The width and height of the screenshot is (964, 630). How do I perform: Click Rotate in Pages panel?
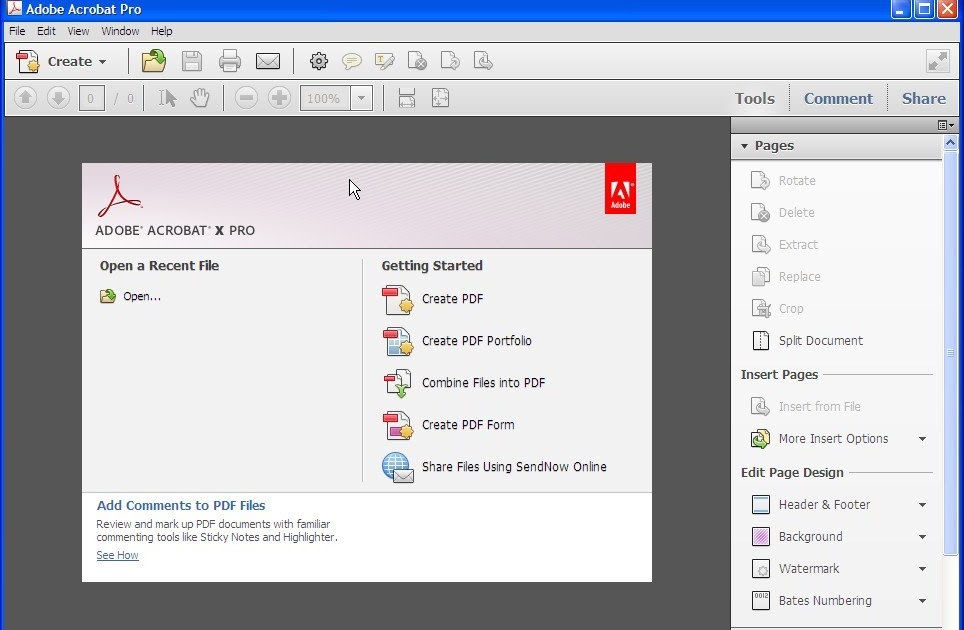pos(783,181)
